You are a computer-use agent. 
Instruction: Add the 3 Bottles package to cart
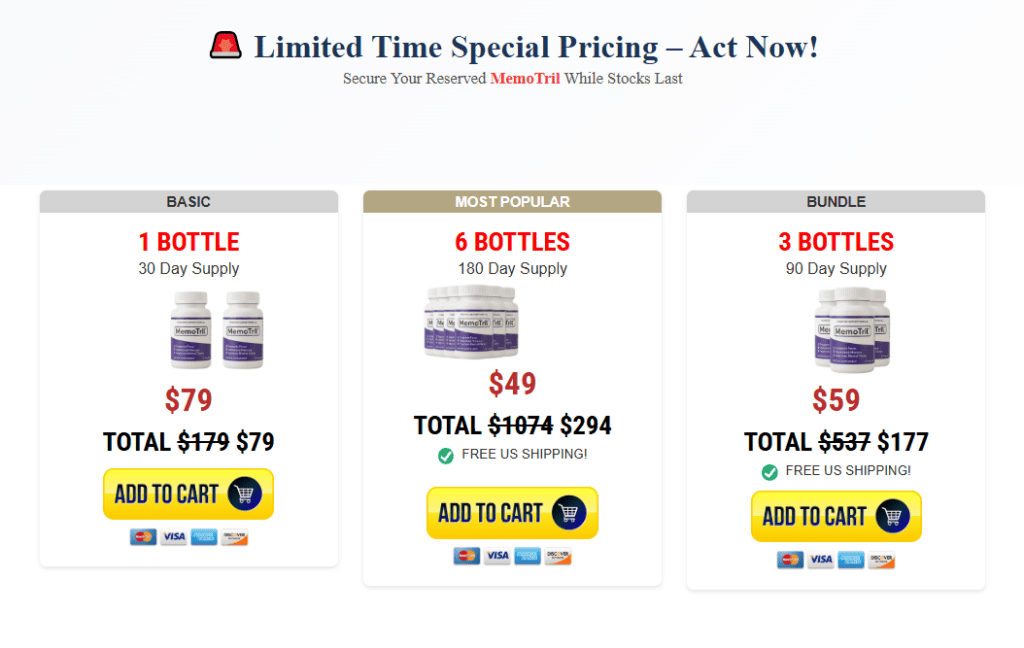click(x=836, y=516)
